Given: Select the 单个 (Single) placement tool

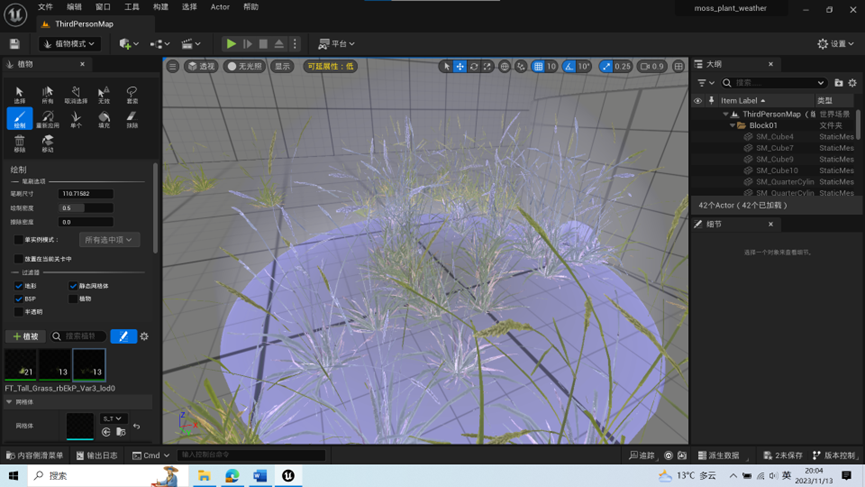Looking at the screenshot, I should click(76, 119).
